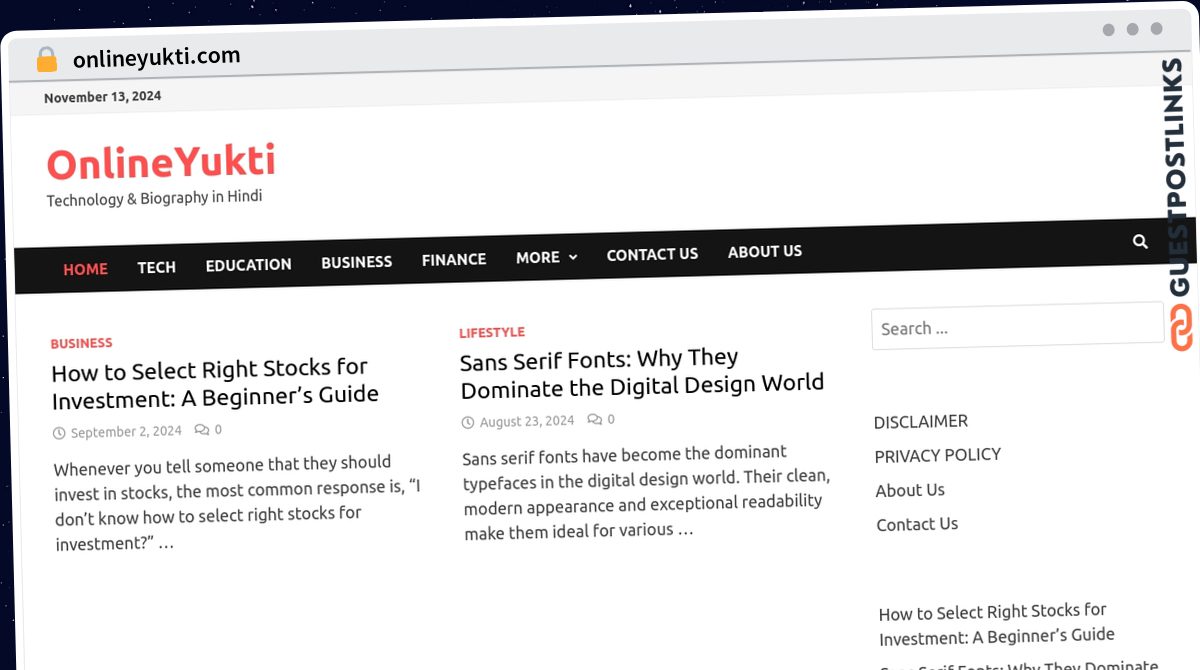This screenshot has height=670, width=1200.
Task: Click the OnlineYukti site title
Action: (161, 163)
